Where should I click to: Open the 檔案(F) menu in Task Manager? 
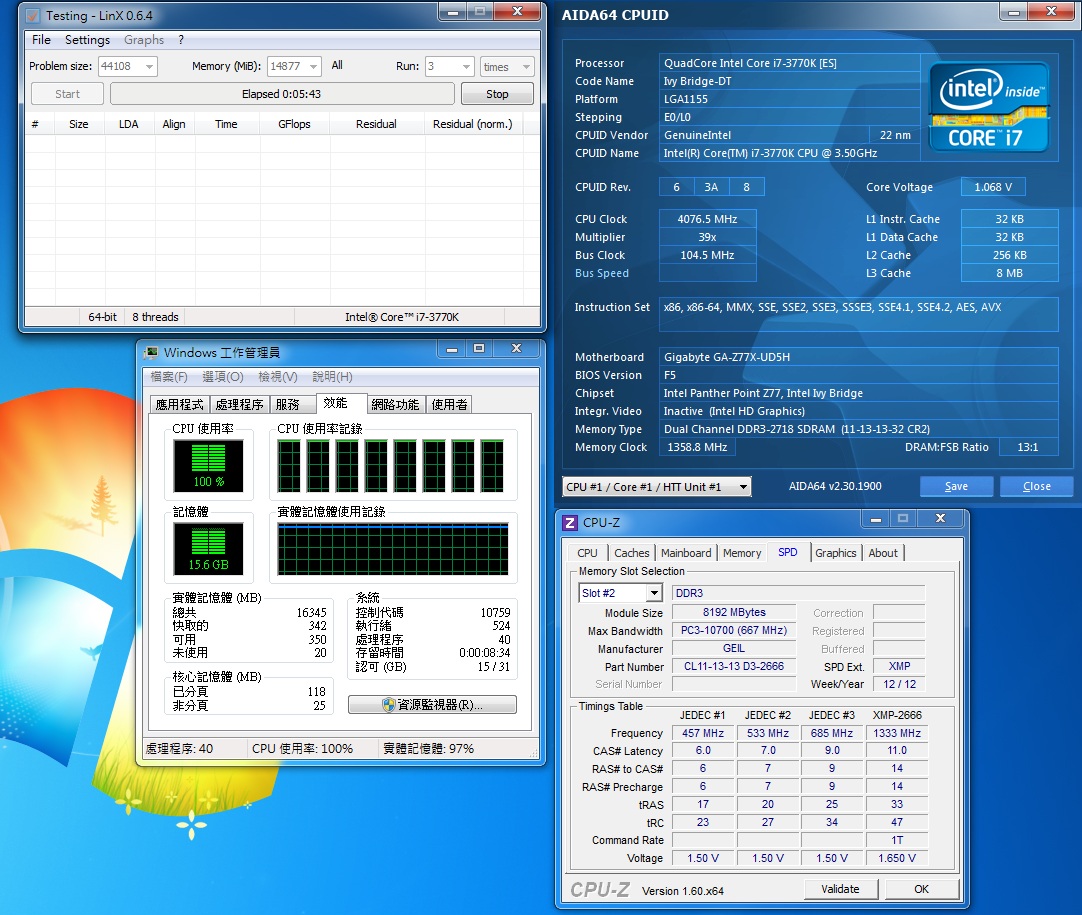click(169, 377)
